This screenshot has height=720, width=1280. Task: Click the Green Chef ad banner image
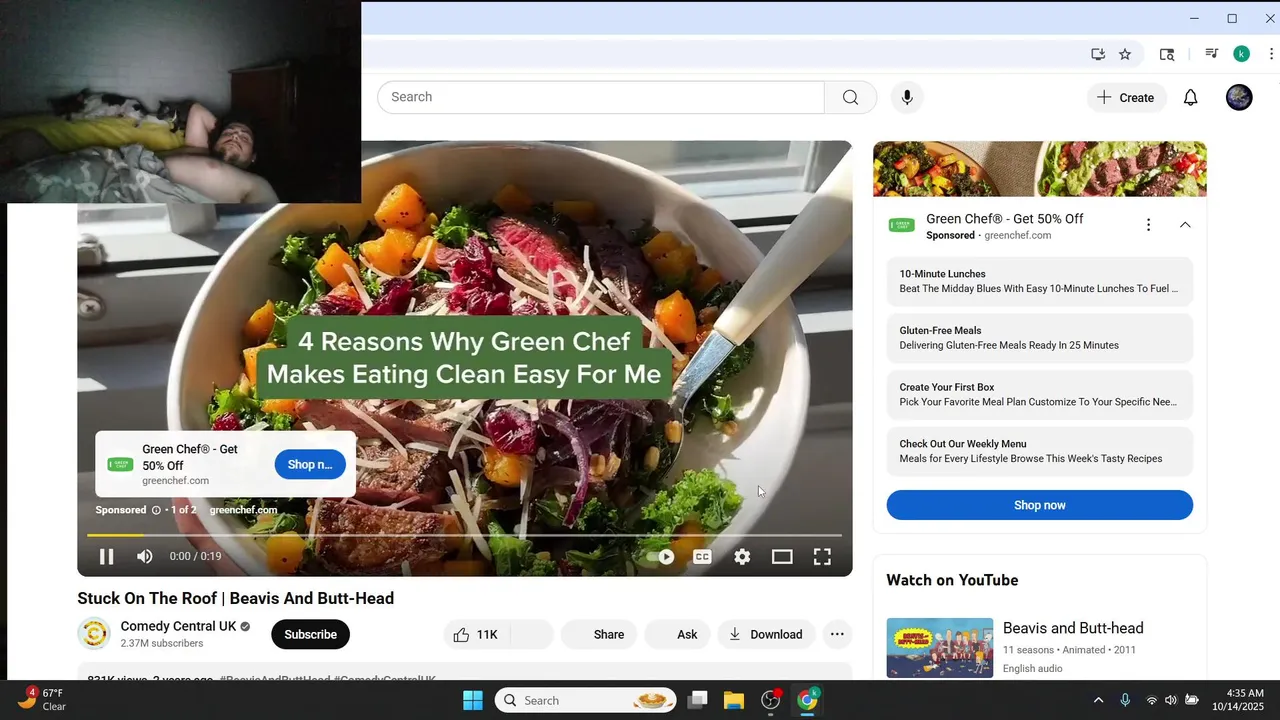1040,169
